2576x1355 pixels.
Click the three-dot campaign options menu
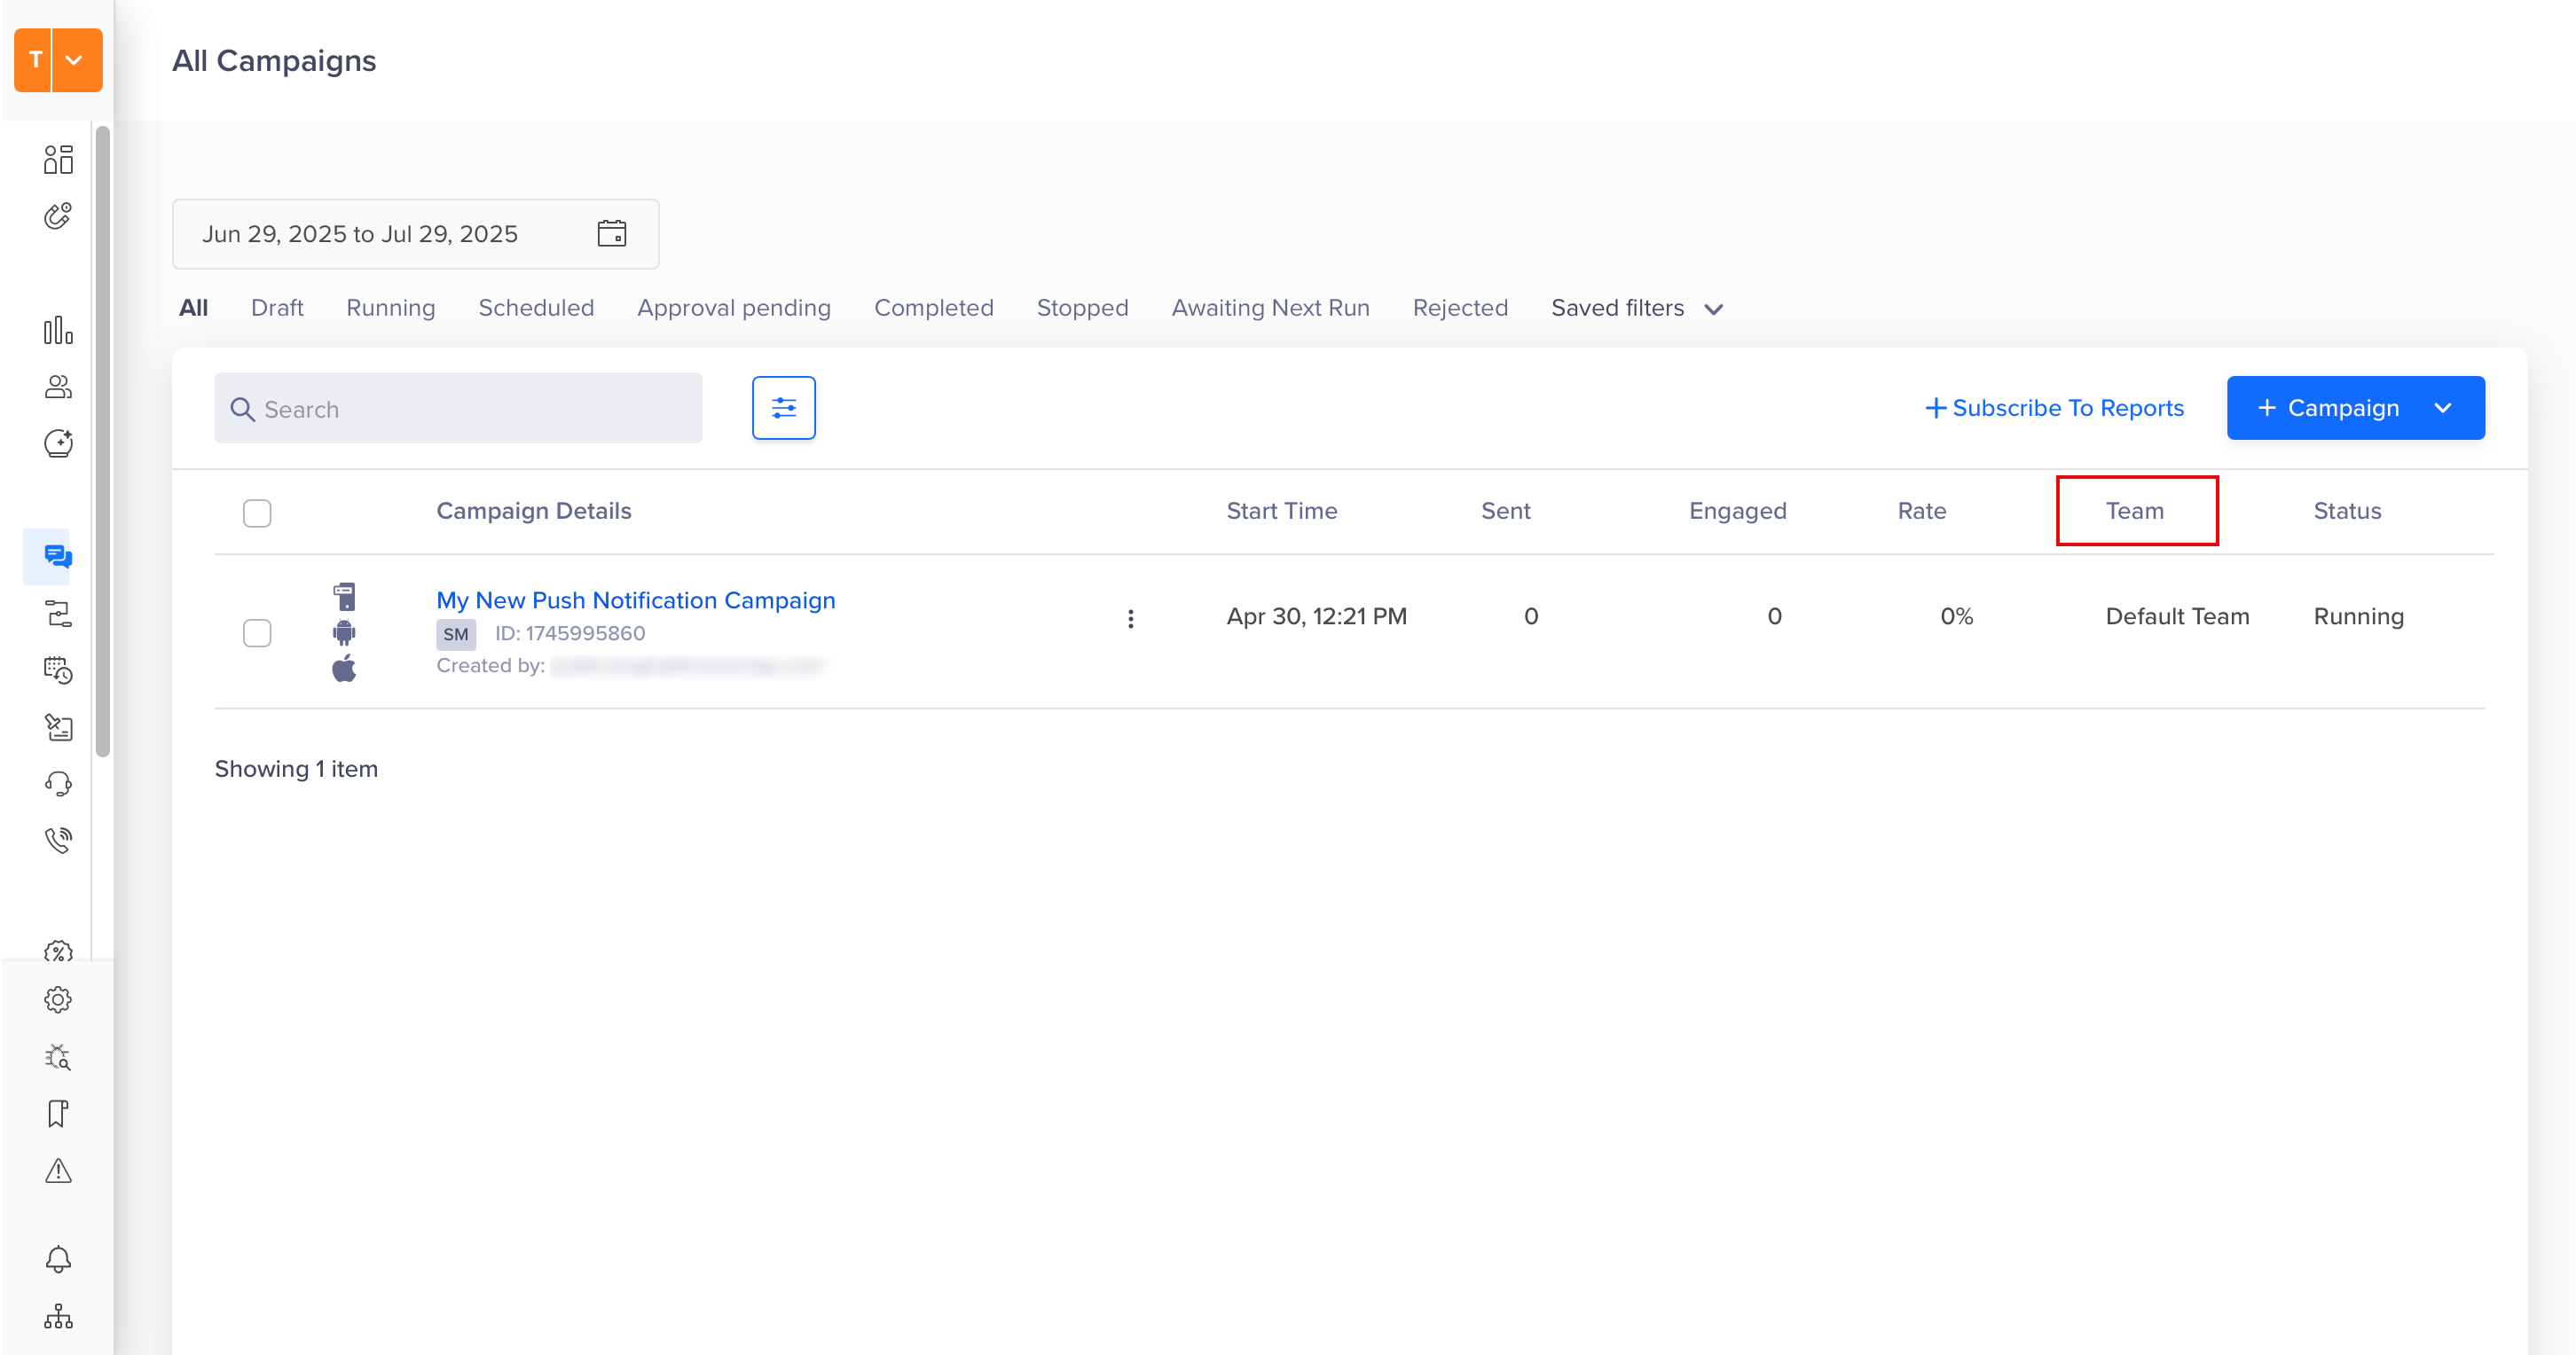tap(1130, 619)
